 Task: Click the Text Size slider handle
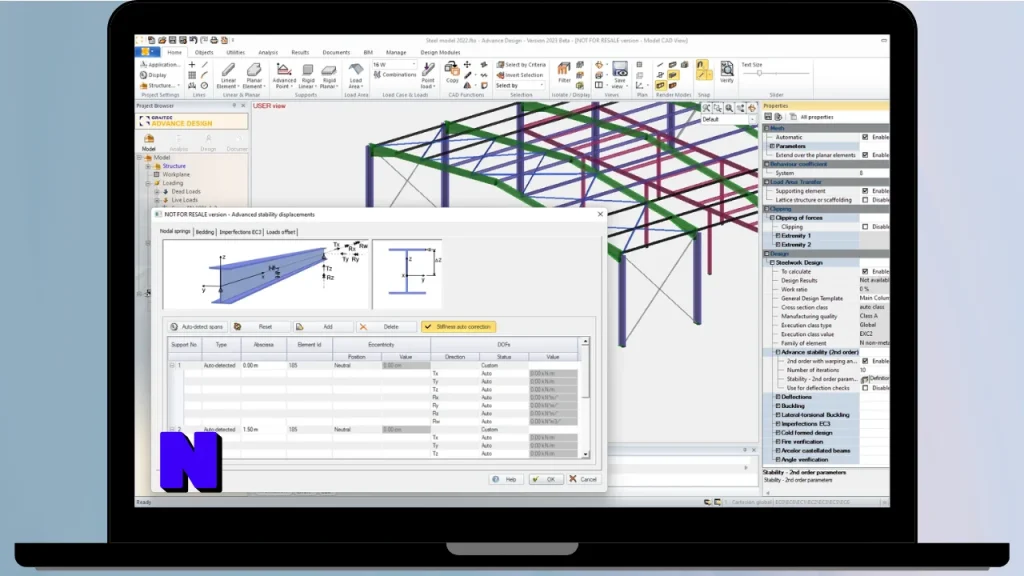pyautogui.click(x=759, y=74)
